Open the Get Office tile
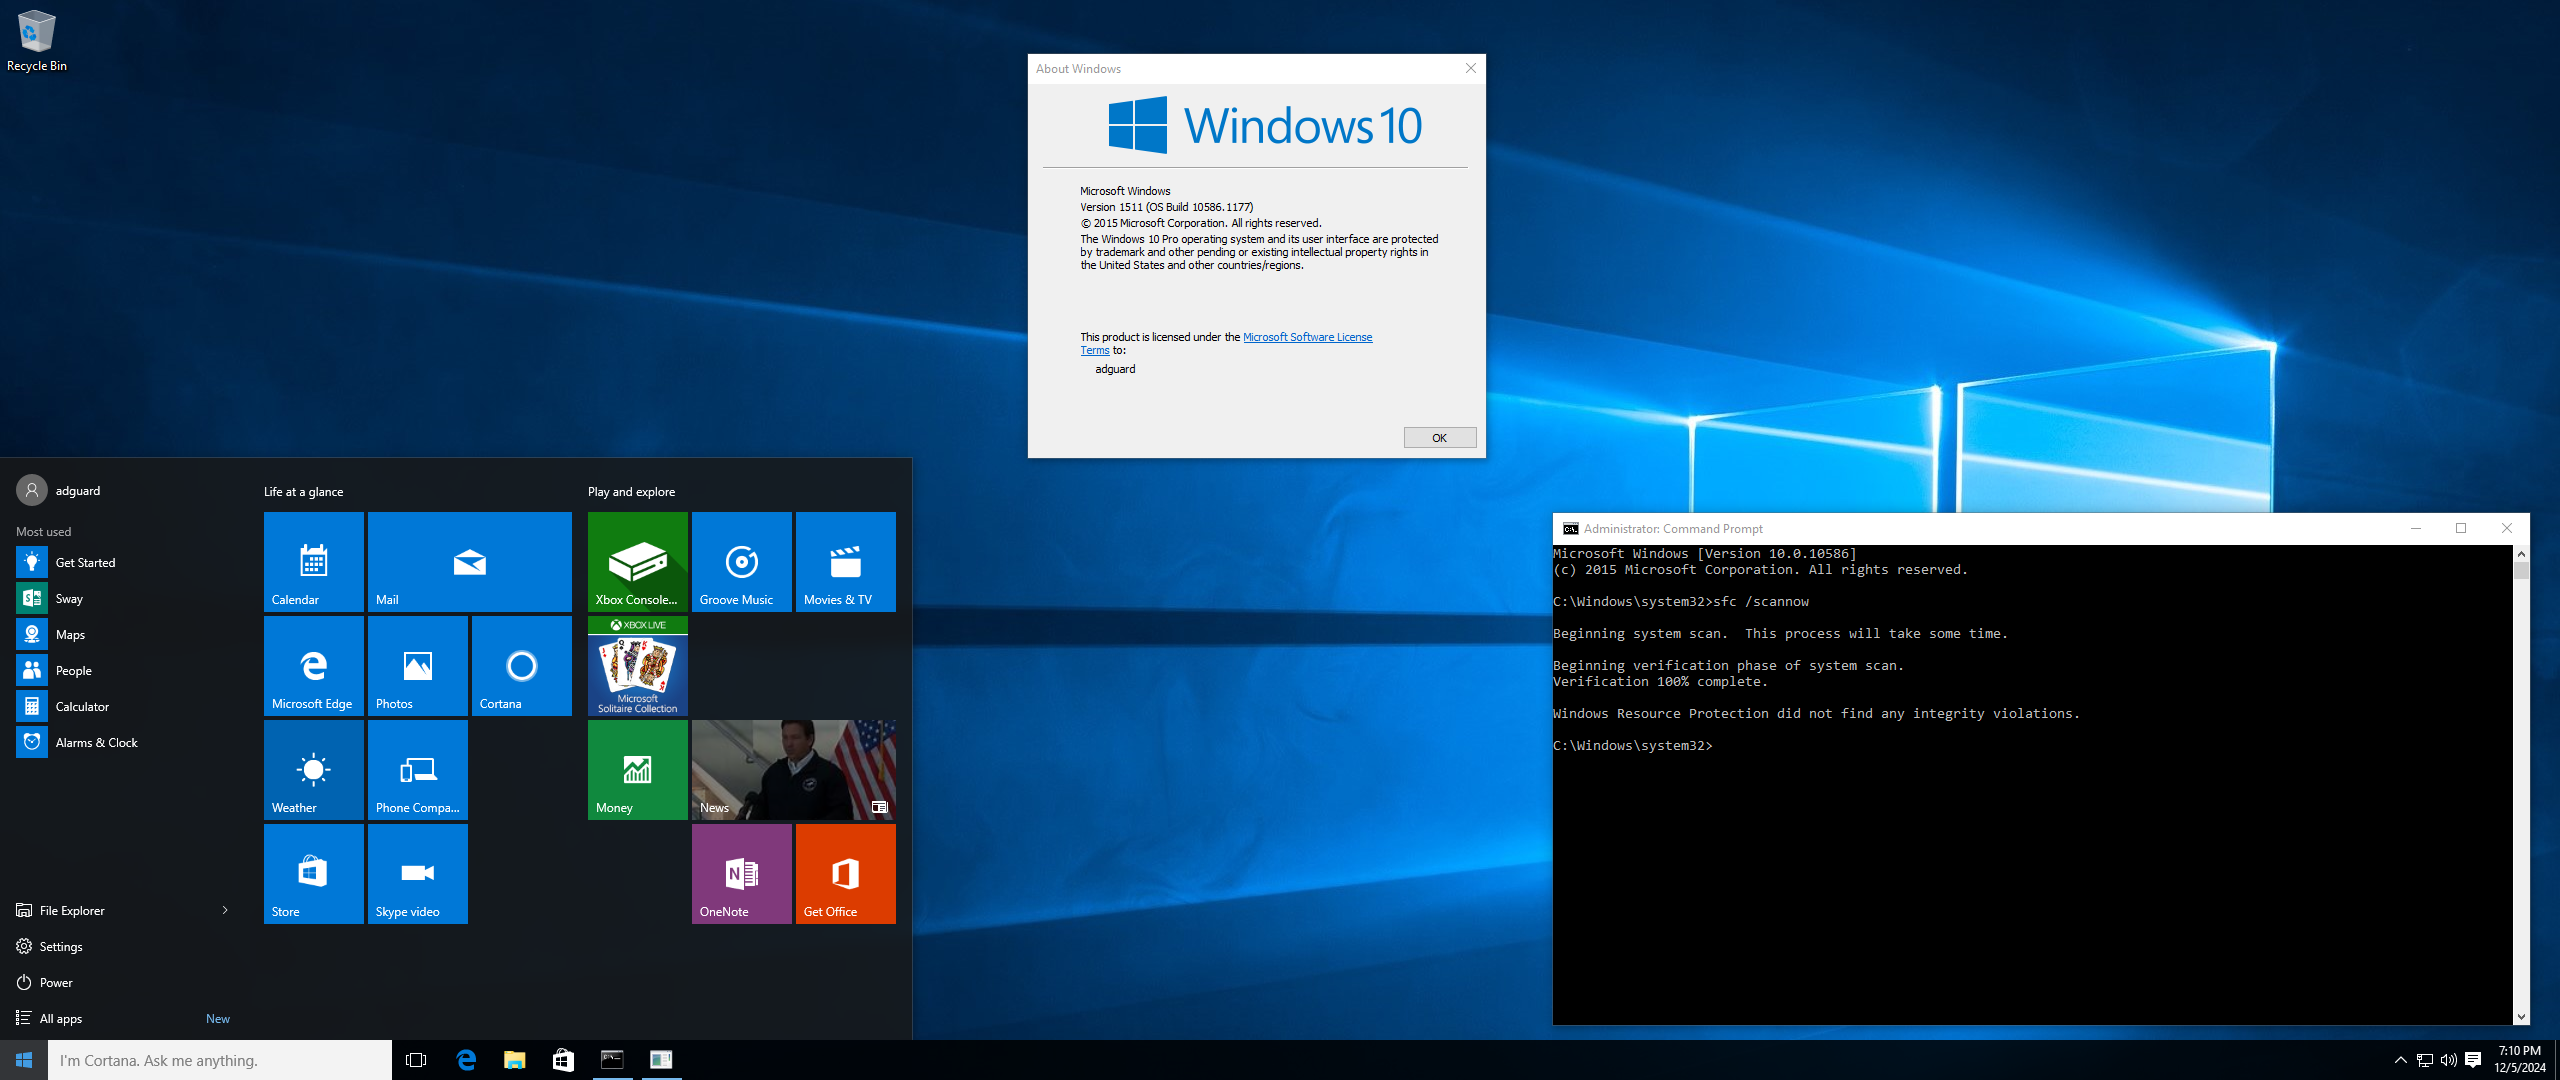The width and height of the screenshot is (2560, 1080). 845,874
